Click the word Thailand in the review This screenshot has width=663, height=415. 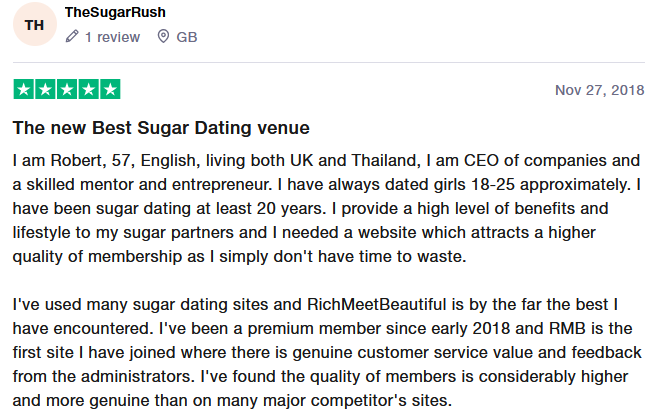point(386,161)
